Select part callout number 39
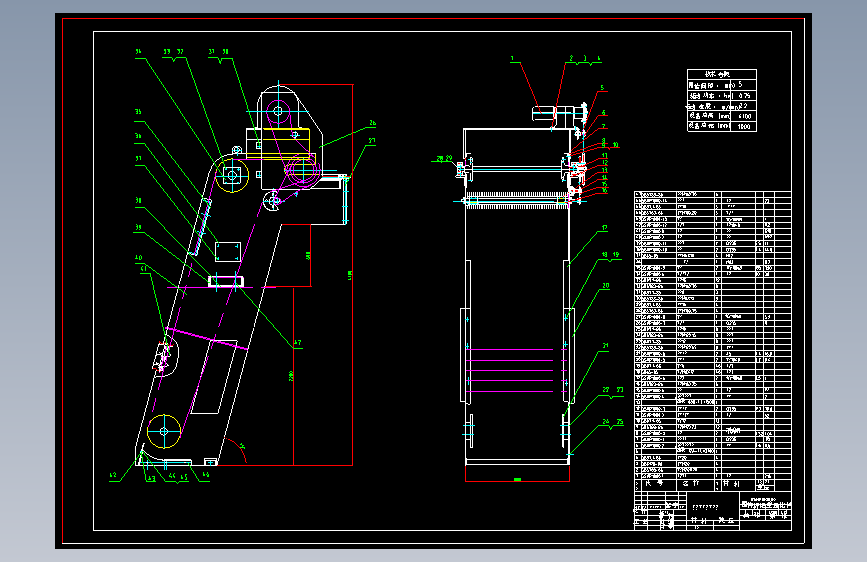This screenshot has height=562, width=867. [x=138, y=227]
